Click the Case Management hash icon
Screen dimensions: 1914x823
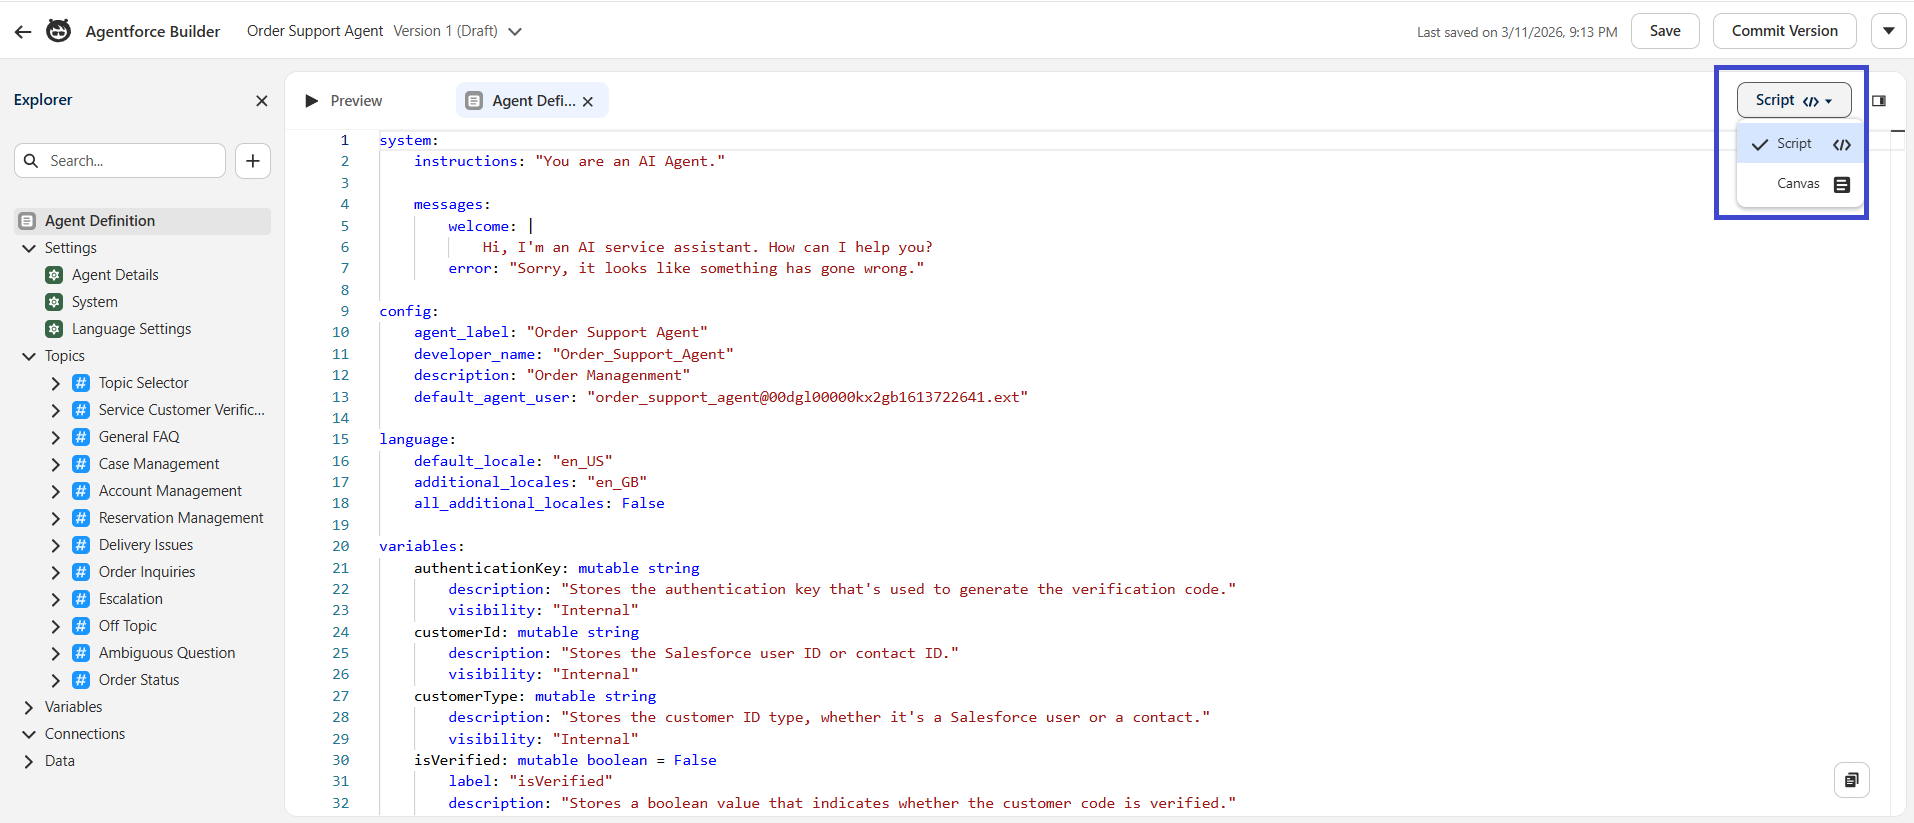pos(81,464)
